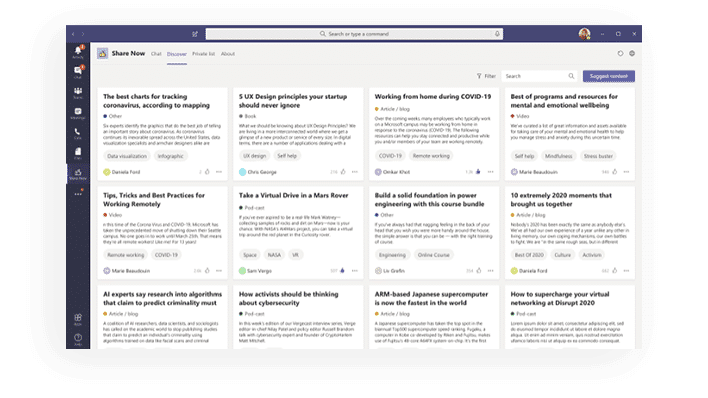Viewport: 708px width, 398px height.
Task: Open Files icon in left sidebar
Action: [78, 153]
